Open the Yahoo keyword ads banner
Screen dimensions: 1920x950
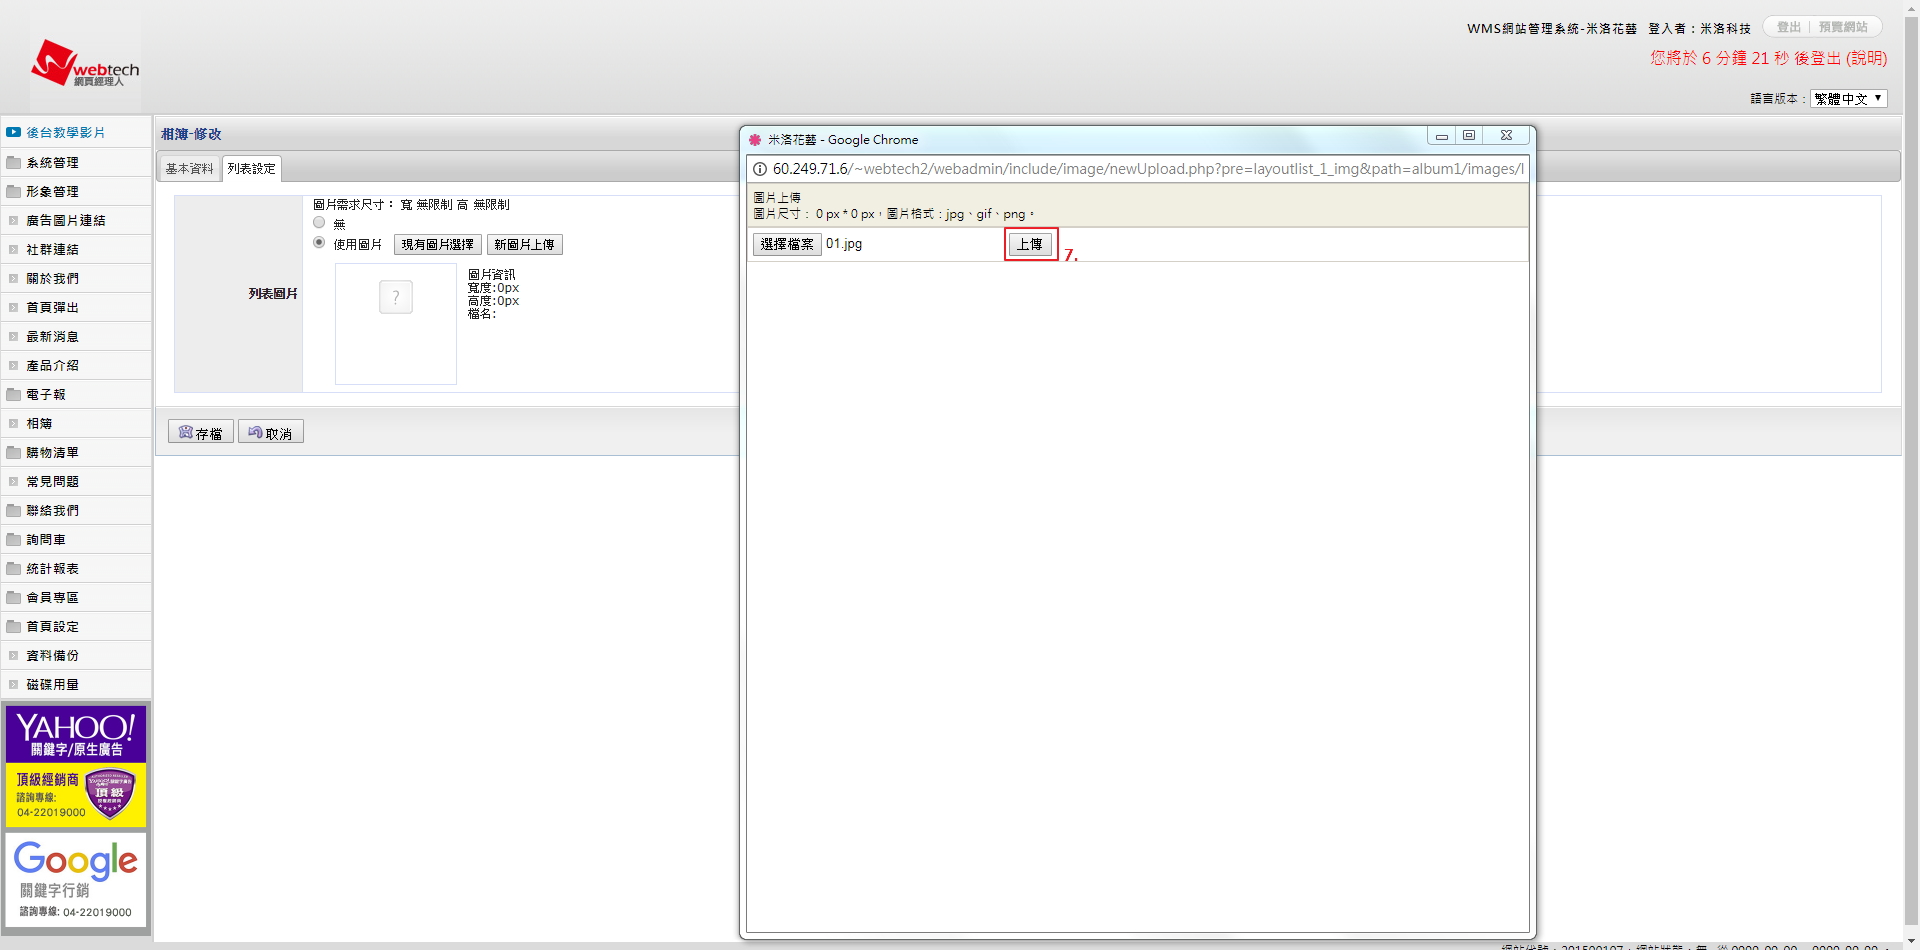76,765
